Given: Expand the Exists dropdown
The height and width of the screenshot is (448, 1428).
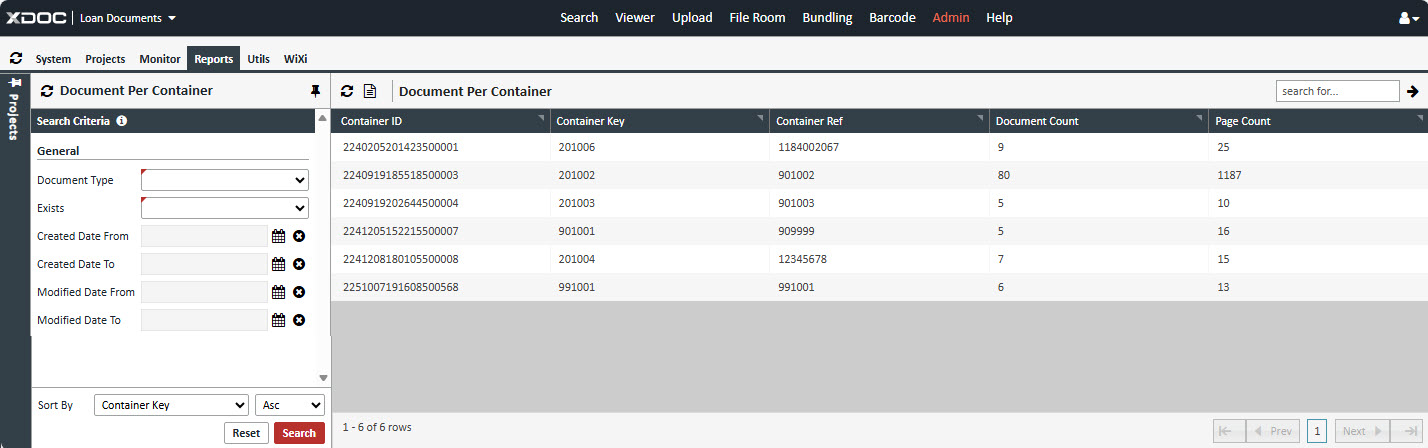Looking at the screenshot, I should point(225,208).
